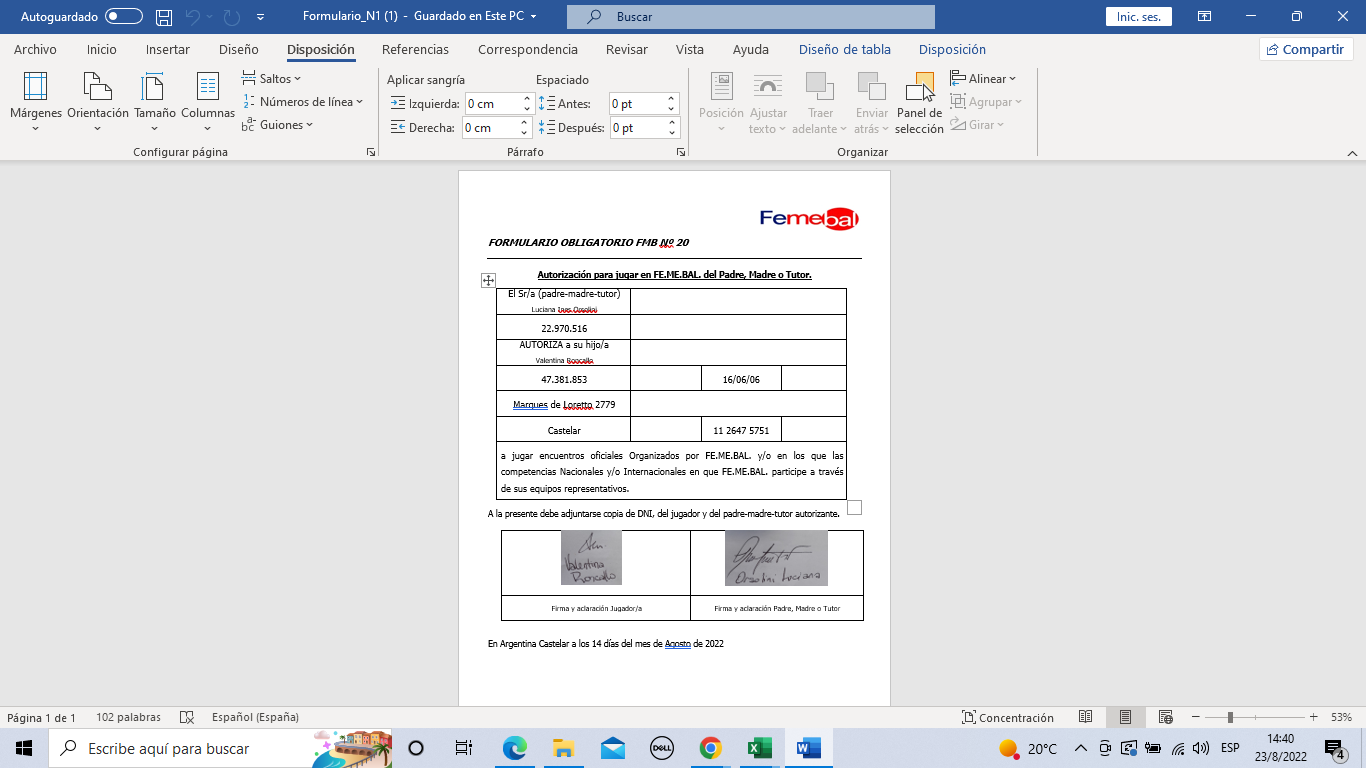Viewport: 1366px width, 768px height.
Task: Open the Números de línea dropdown
Action: point(303,102)
